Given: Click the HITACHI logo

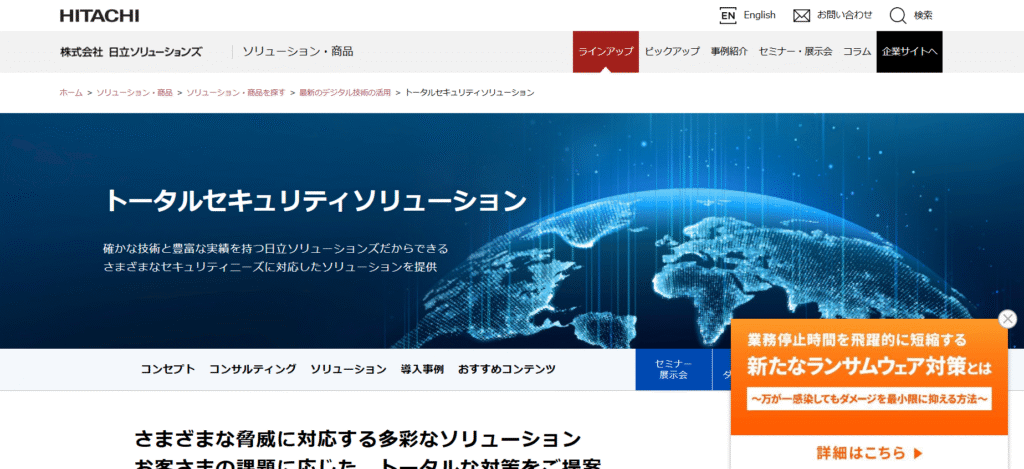Looking at the screenshot, I should pyautogui.click(x=99, y=16).
